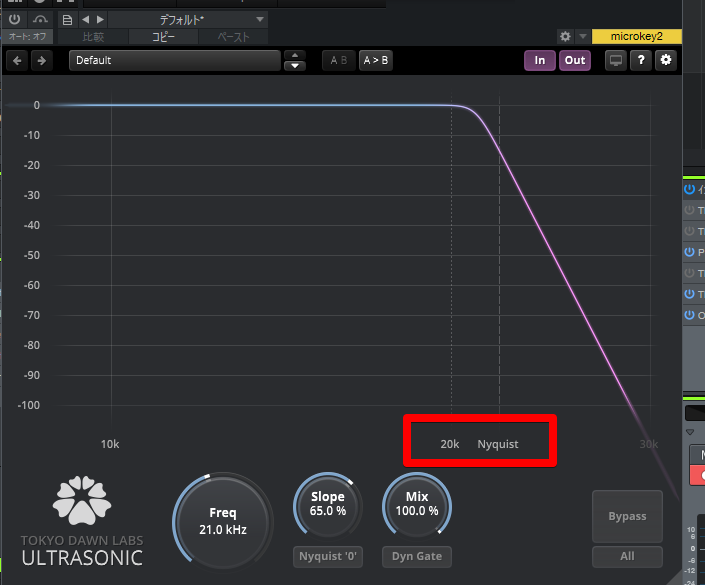Image resolution: width=705 pixels, height=585 pixels.
Task: Toggle the Out meter button
Action: pyautogui.click(x=575, y=60)
